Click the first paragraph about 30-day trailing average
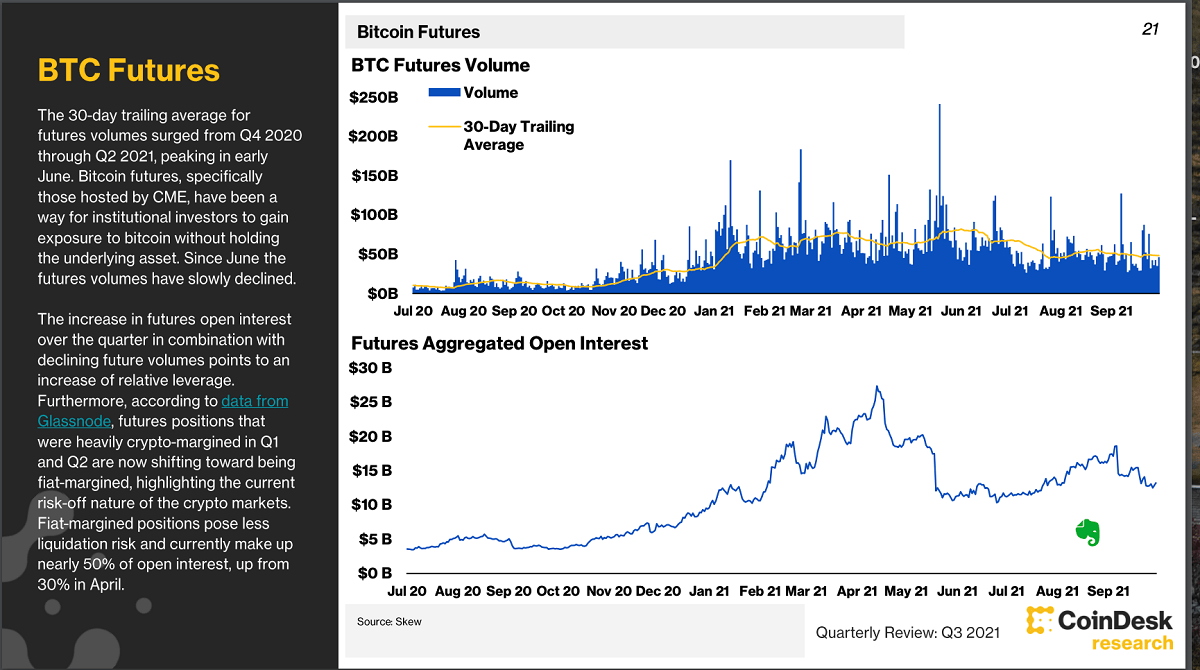Image resolution: width=1200 pixels, height=670 pixels. [x=170, y=197]
